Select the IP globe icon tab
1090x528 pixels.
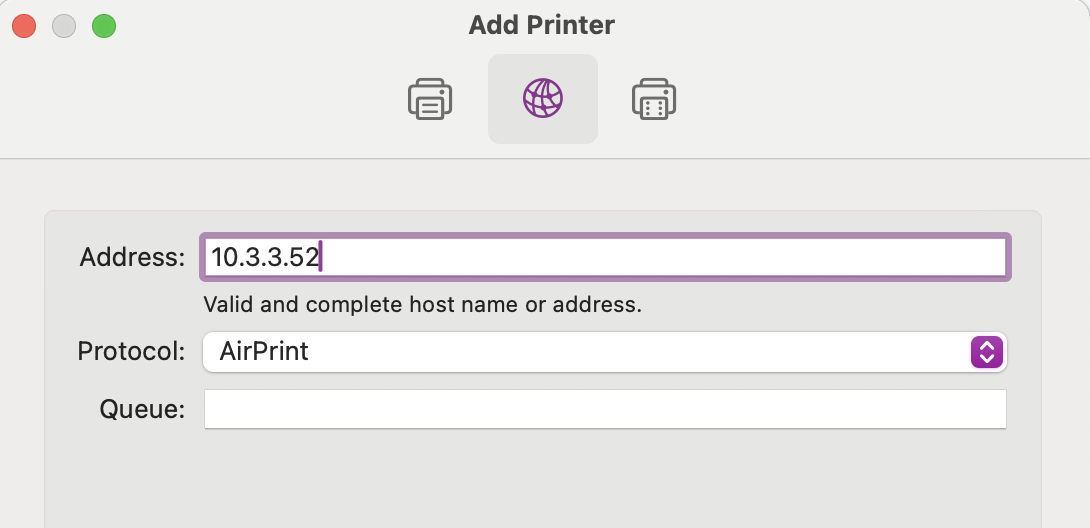[x=543, y=99]
